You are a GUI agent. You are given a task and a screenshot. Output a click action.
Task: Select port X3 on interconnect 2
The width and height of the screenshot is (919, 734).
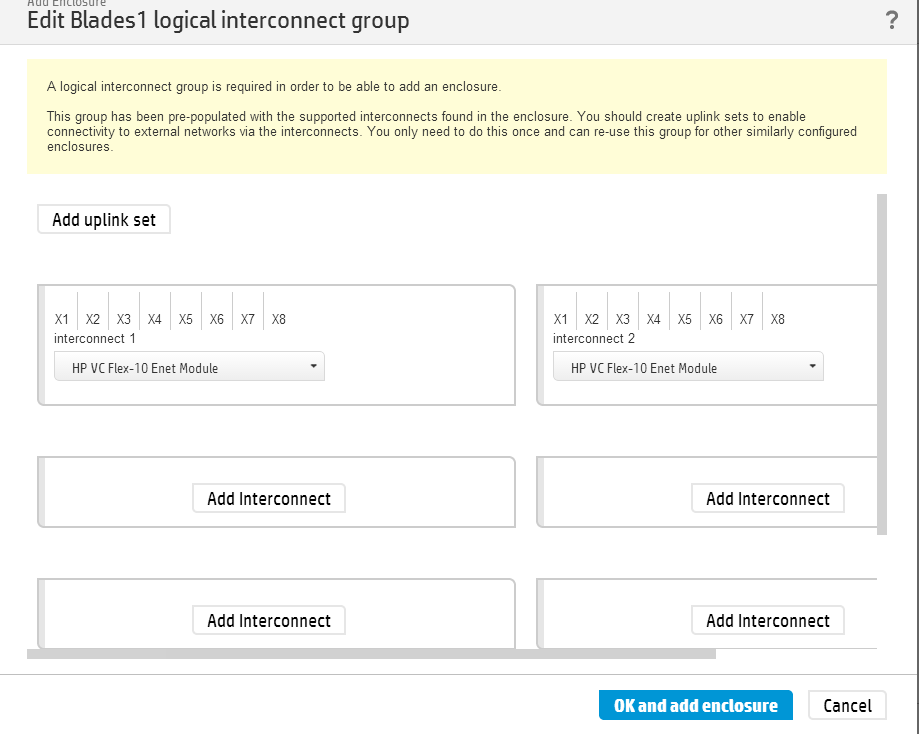623,319
